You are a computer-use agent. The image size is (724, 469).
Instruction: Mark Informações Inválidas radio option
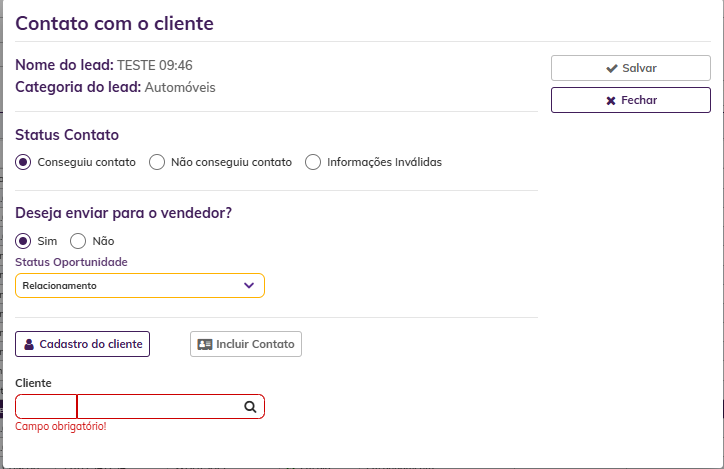(313, 162)
